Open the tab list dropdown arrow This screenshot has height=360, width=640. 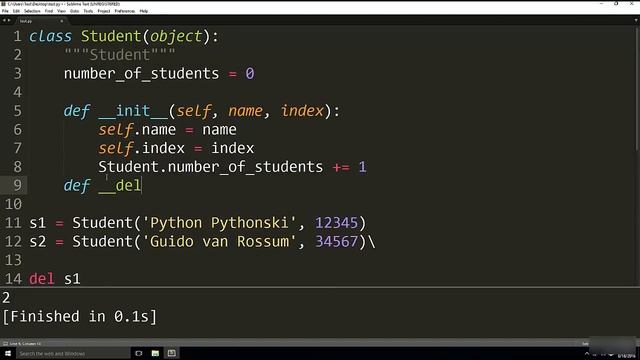tap(636, 20)
